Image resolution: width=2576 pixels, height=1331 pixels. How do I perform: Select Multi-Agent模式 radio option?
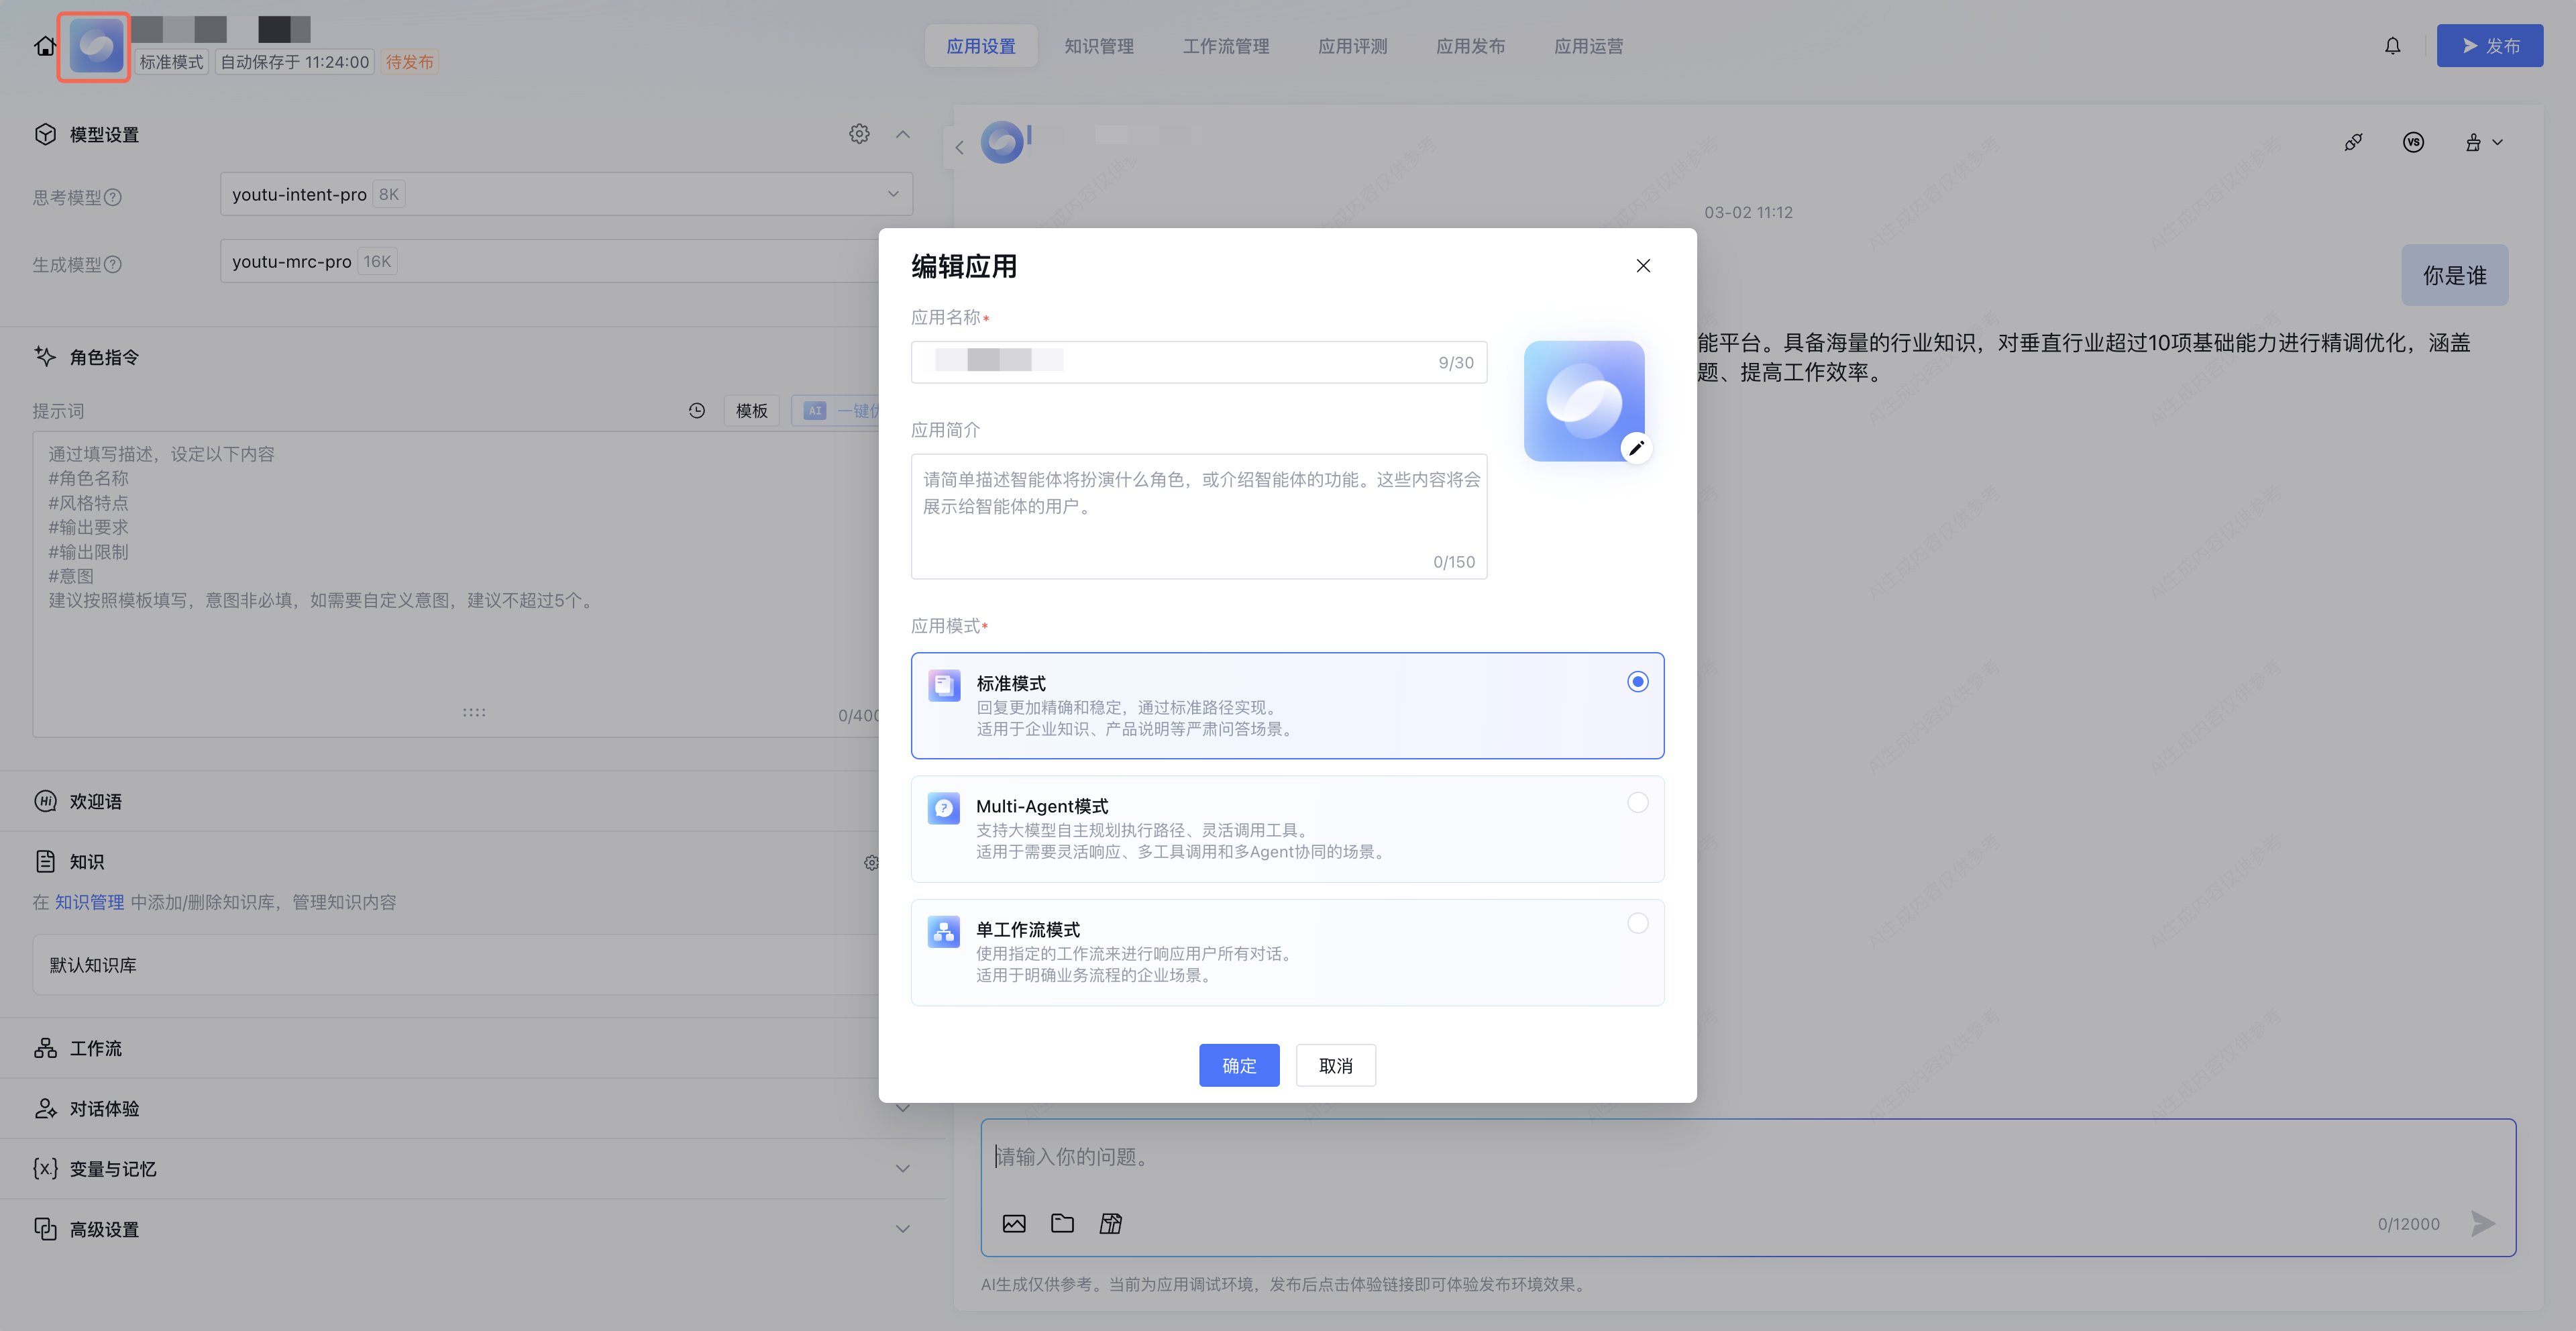[1637, 803]
